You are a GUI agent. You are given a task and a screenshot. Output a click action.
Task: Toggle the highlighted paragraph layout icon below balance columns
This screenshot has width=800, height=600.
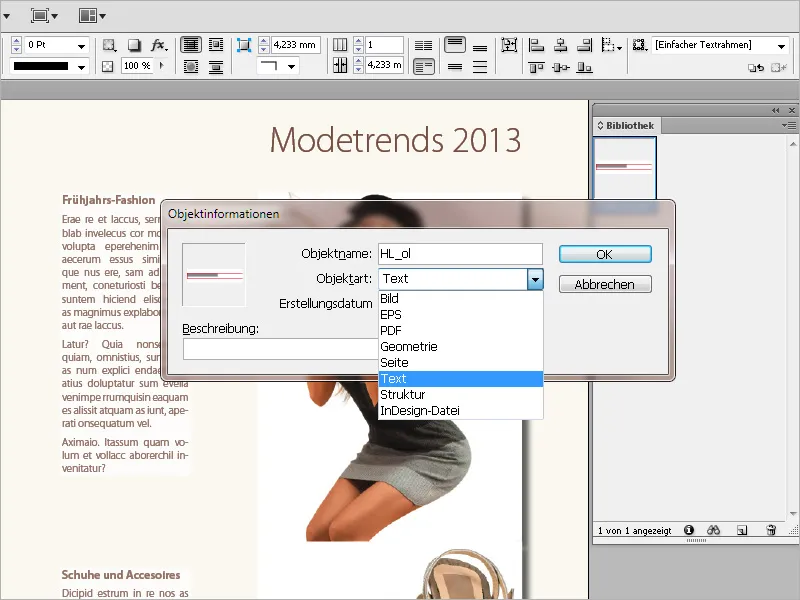[x=423, y=67]
